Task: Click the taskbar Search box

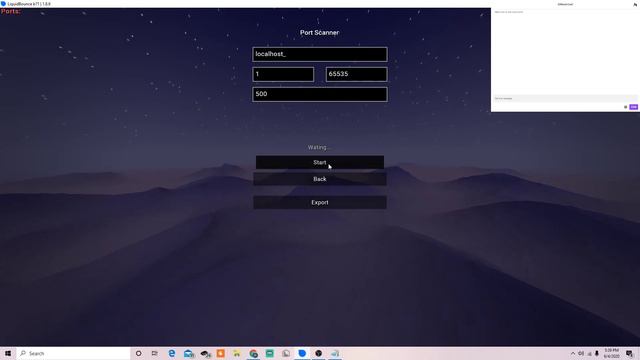Action: coord(73,353)
